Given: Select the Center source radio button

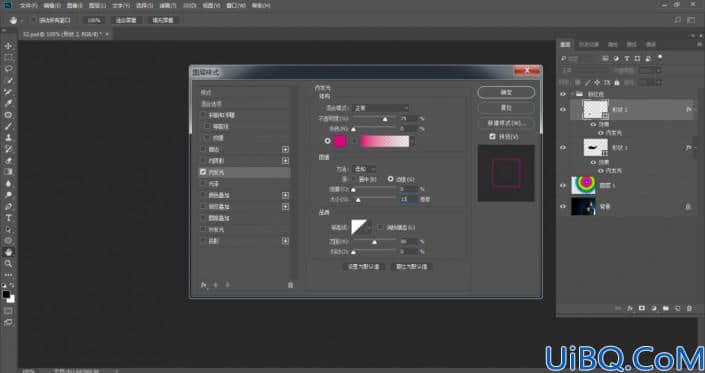Looking at the screenshot, I should (354, 179).
